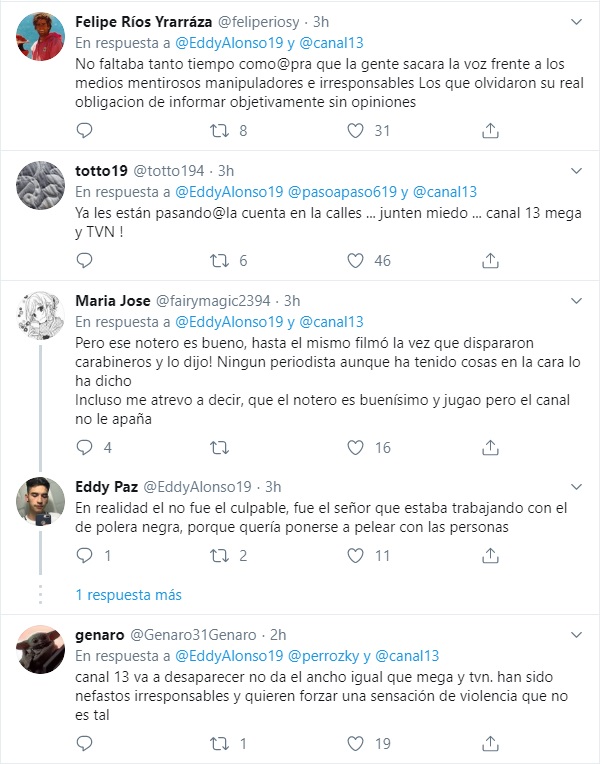Retweet totto19's tweet
Viewport: 606px width, 764px height.
pos(220,261)
